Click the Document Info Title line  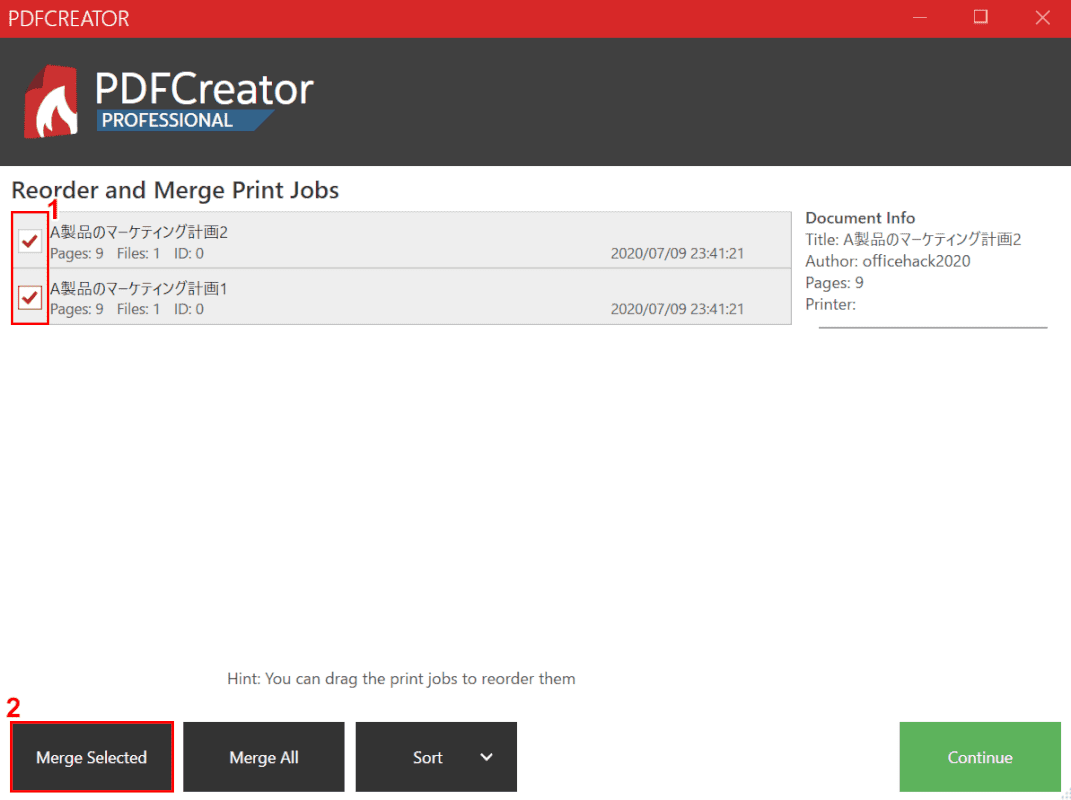pos(913,239)
